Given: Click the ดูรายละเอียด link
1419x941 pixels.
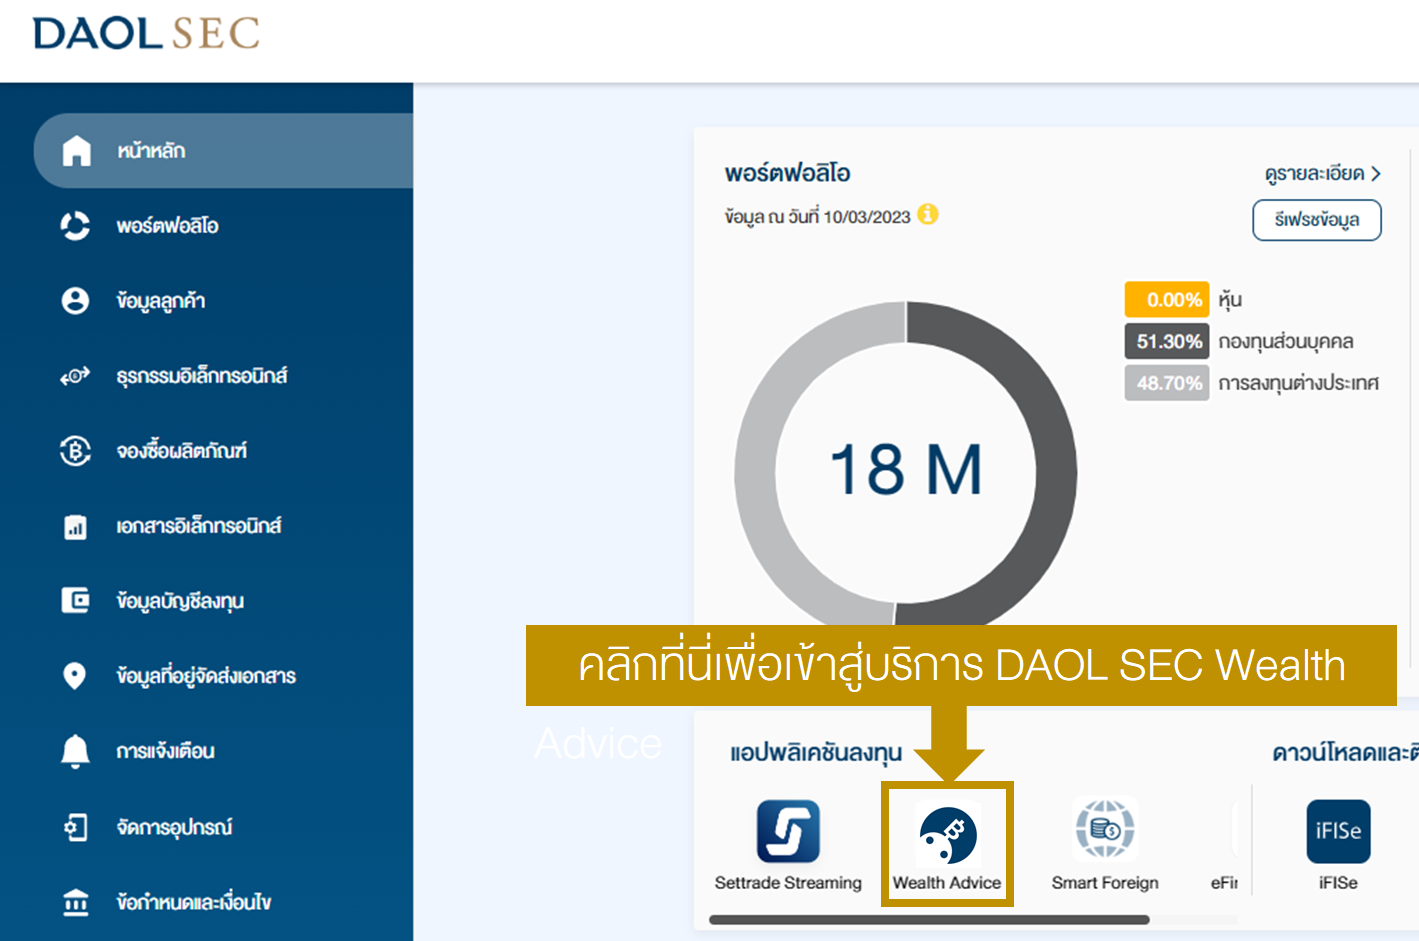Looking at the screenshot, I should pyautogui.click(x=1314, y=174).
